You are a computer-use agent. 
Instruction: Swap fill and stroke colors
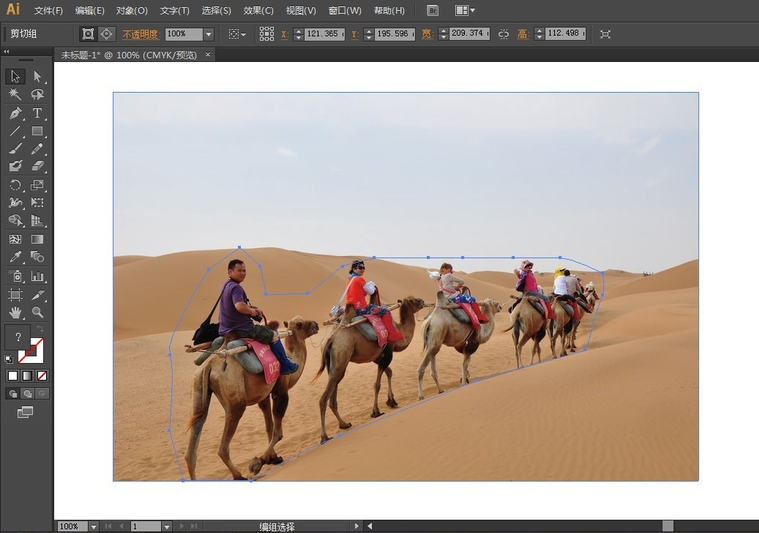point(40,329)
